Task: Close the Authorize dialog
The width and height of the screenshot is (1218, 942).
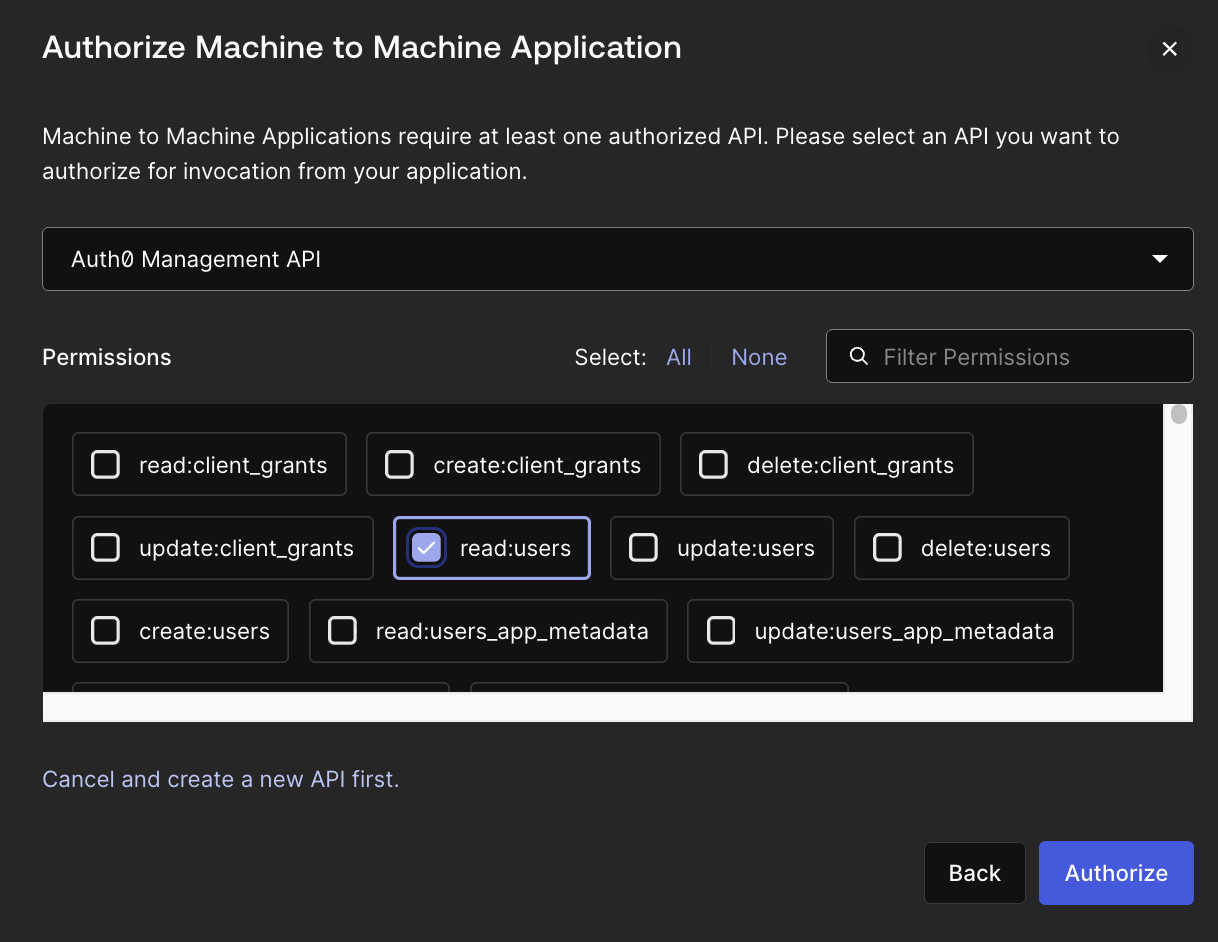Action: [x=1169, y=48]
